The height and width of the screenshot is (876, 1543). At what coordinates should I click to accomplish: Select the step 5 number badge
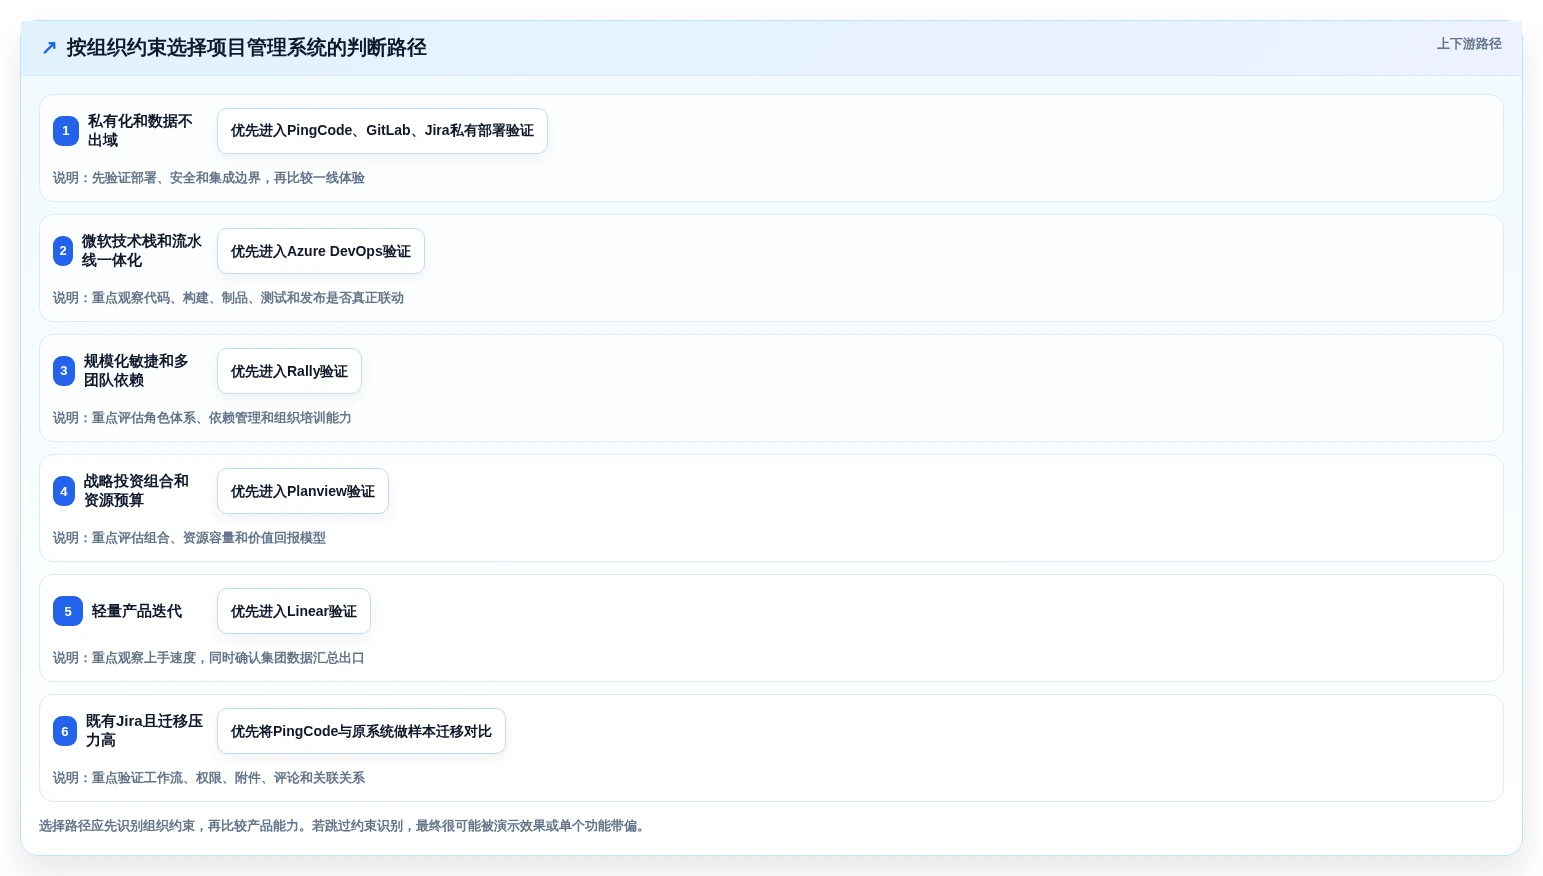coord(68,611)
